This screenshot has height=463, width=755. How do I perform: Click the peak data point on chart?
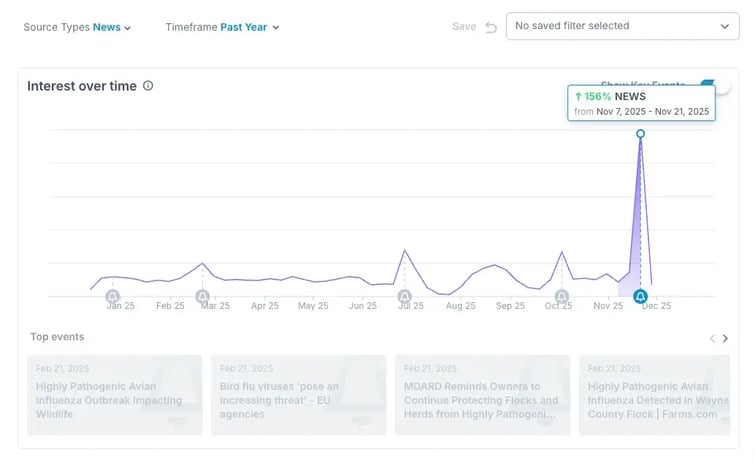pos(641,133)
